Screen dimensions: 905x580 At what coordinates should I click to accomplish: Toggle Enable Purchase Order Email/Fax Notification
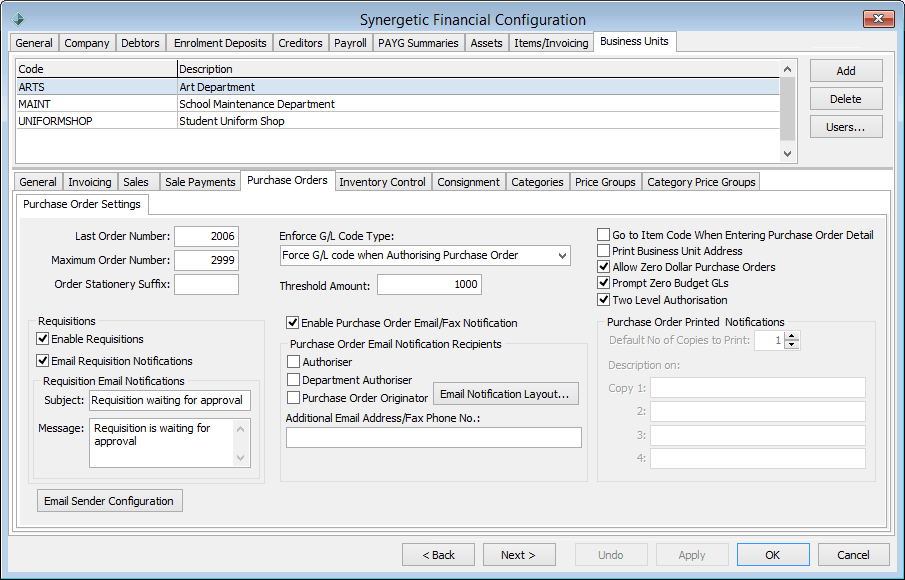(x=293, y=323)
